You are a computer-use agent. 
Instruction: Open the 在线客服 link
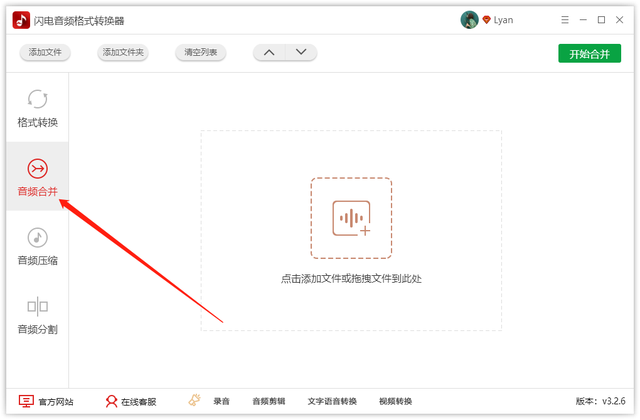[x=138, y=402]
